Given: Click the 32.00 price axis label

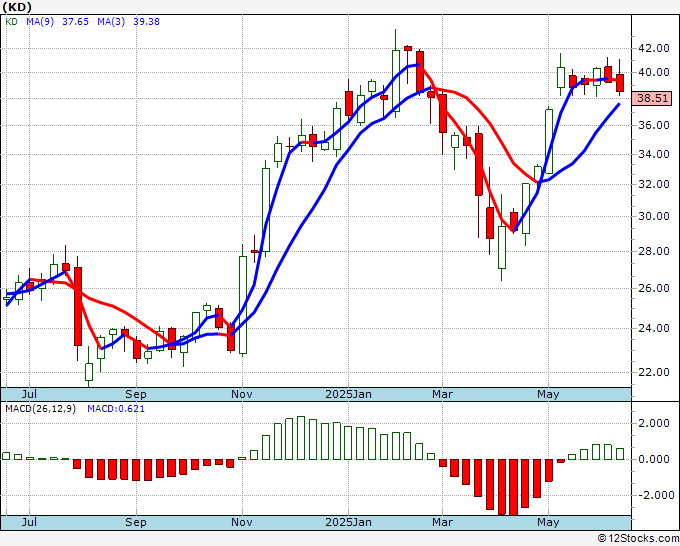Looking at the screenshot, I should click(653, 184).
